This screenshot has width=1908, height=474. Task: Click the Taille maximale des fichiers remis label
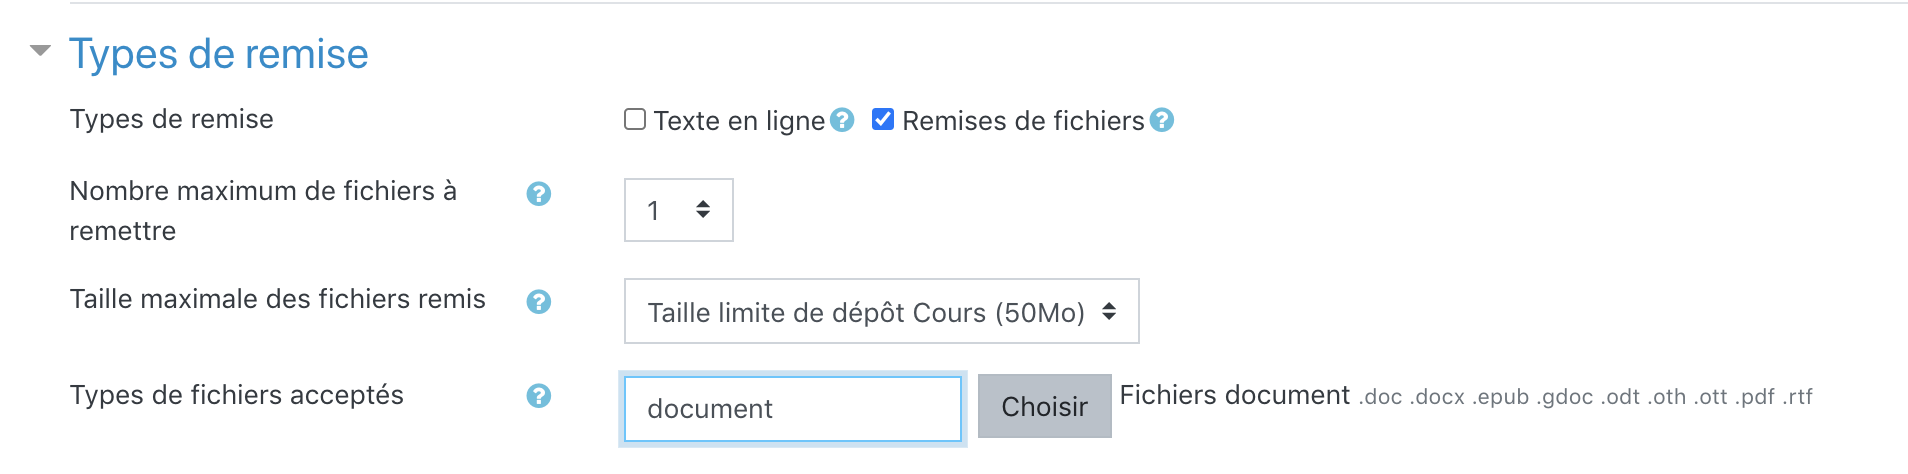pyautogui.click(x=277, y=299)
